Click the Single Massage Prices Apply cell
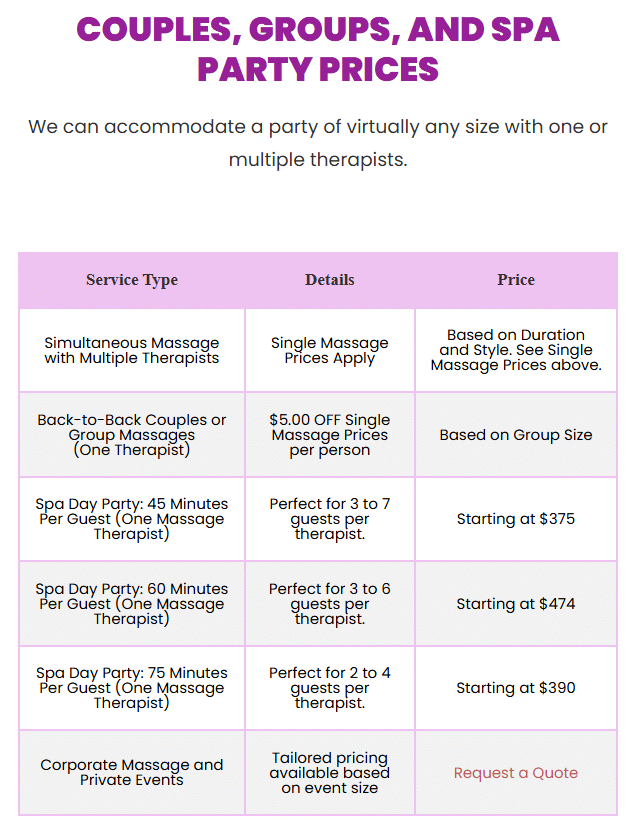This screenshot has width=635, height=827. point(330,350)
